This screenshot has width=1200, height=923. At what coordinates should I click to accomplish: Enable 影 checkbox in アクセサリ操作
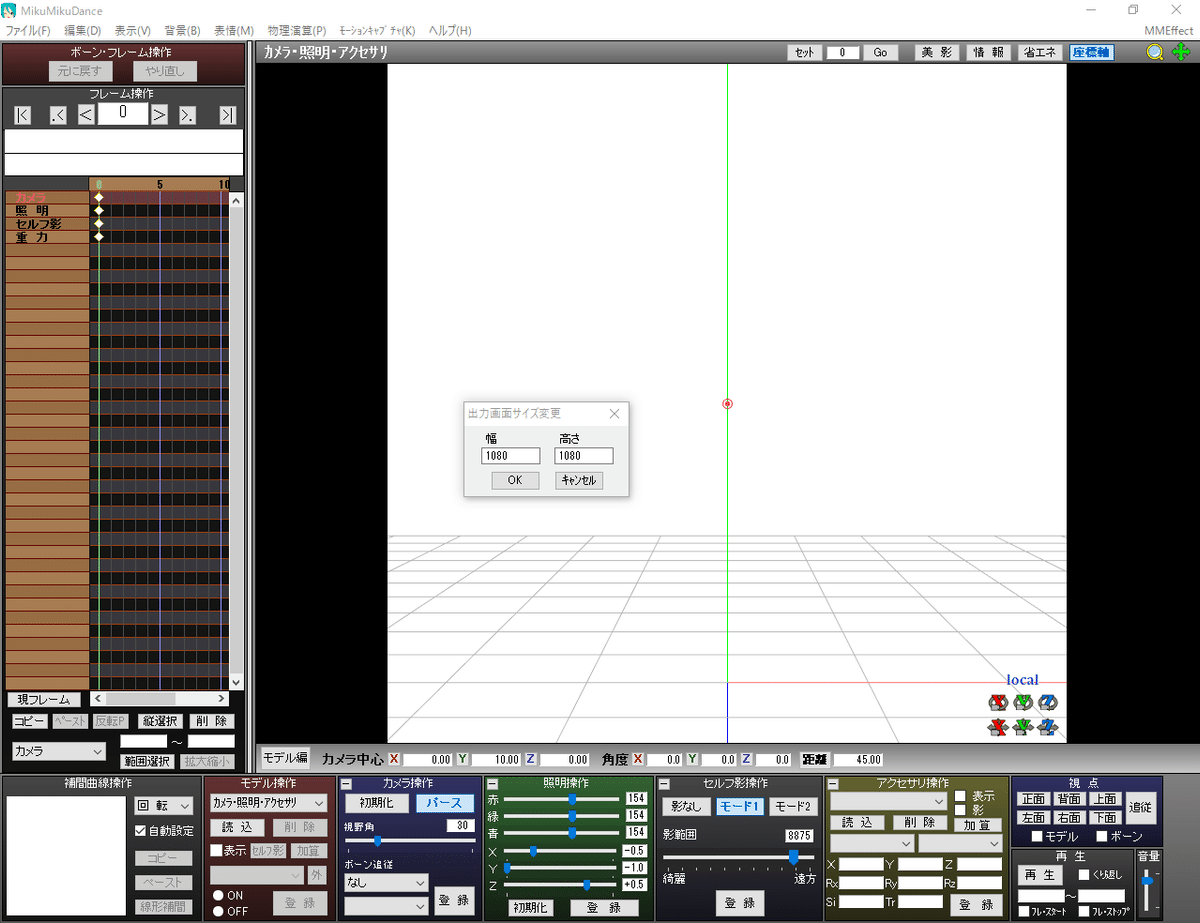click(961, 810)
